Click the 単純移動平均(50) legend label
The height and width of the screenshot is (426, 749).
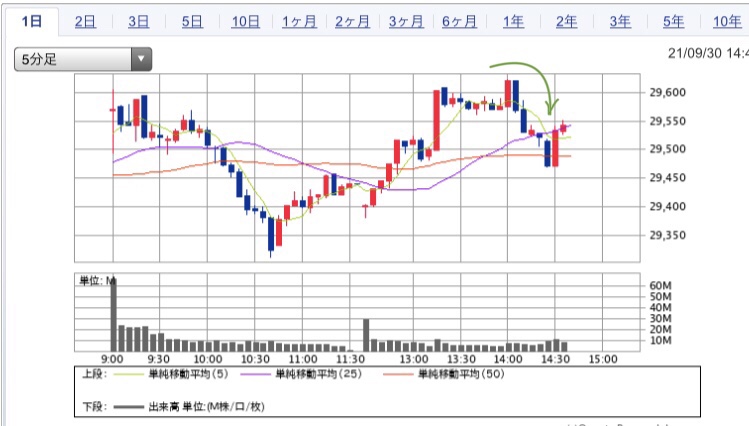pos(461,374)
